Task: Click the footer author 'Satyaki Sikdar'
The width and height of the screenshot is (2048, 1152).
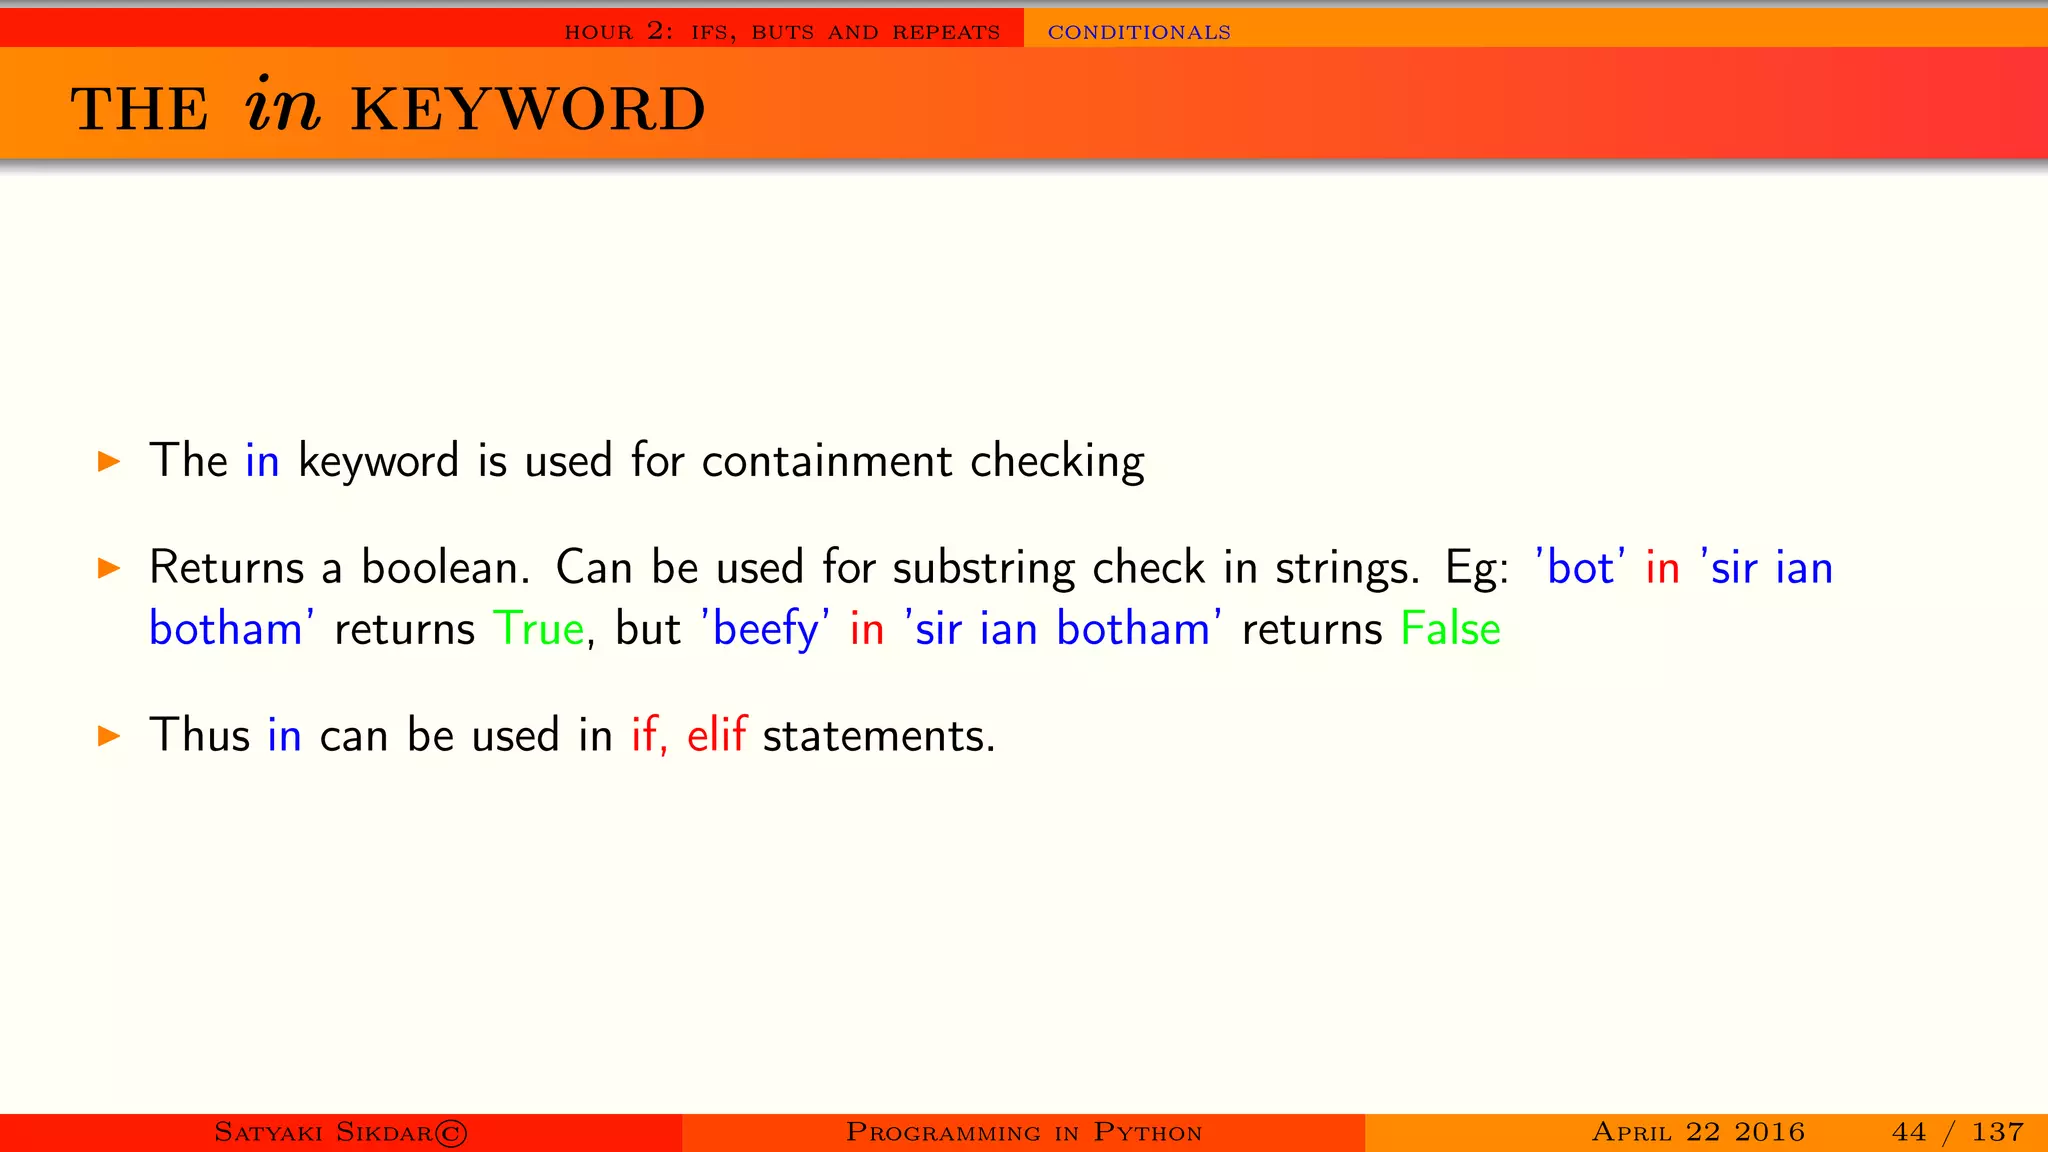Action: tap(323, 1132)
